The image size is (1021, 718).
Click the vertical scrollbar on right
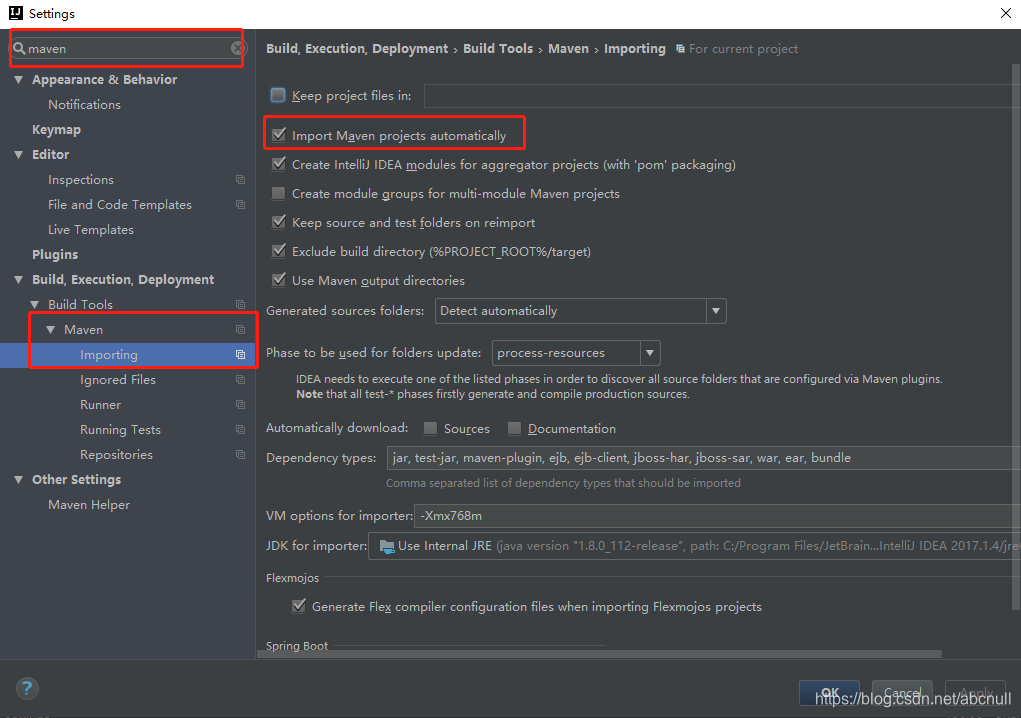pos(1016,337)
